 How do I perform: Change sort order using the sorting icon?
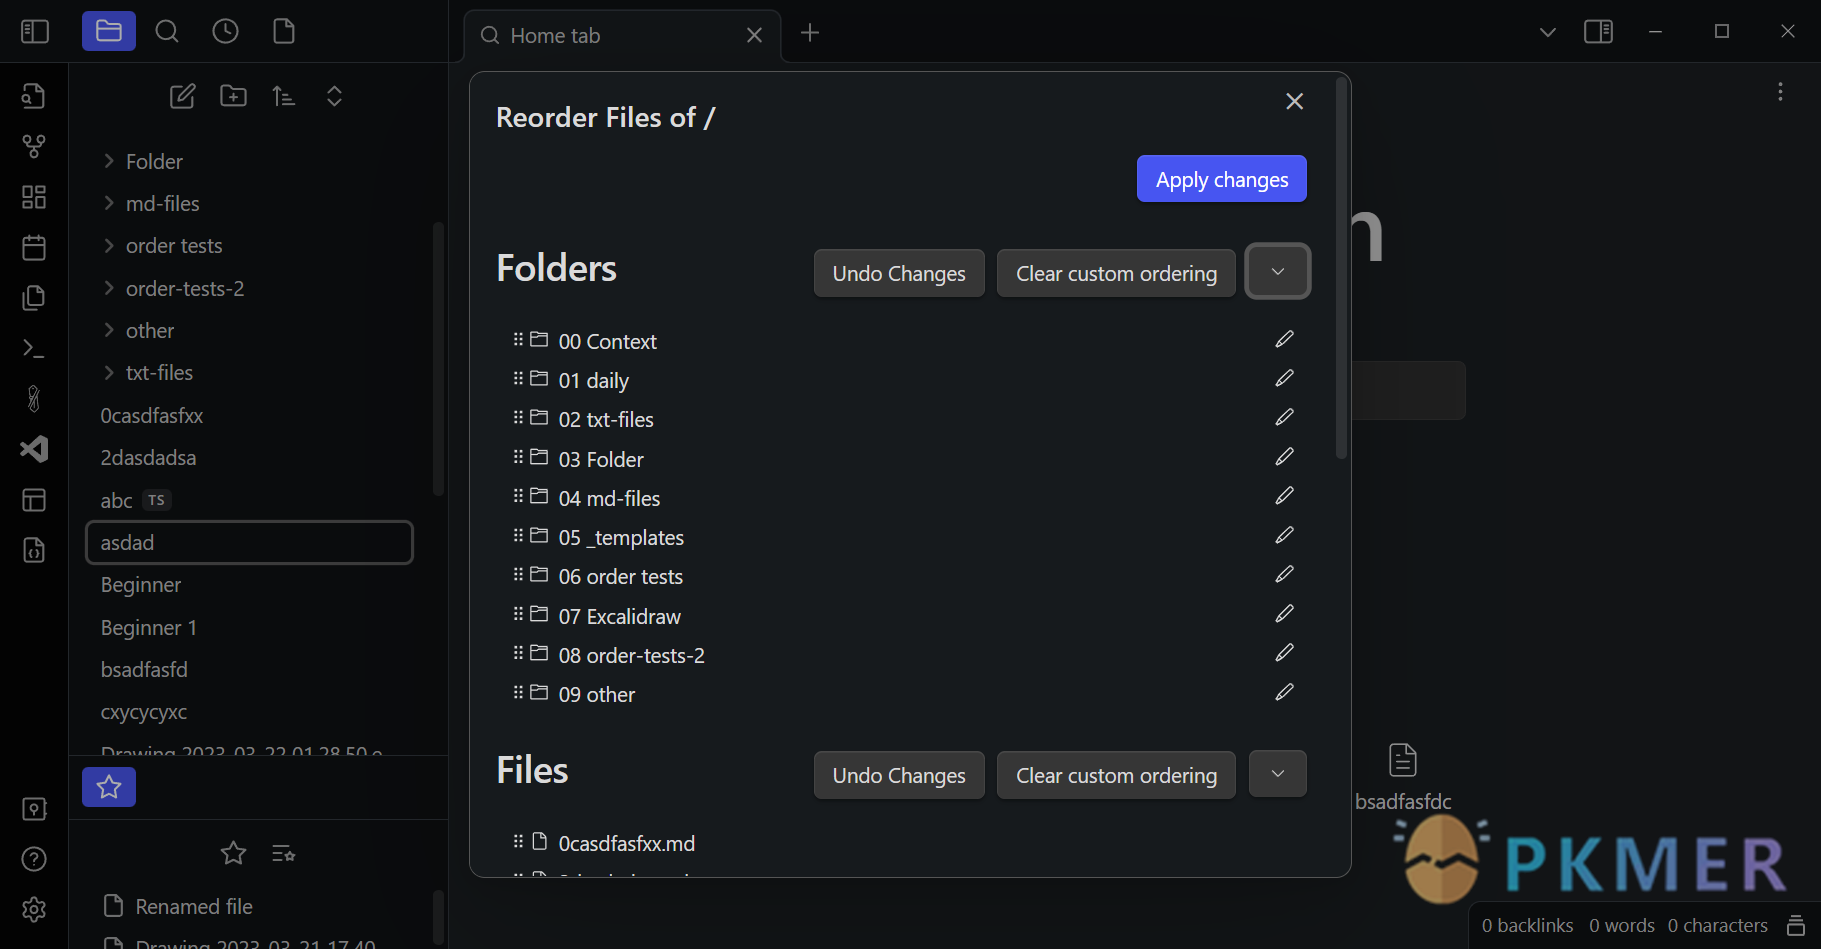point(284,96)
